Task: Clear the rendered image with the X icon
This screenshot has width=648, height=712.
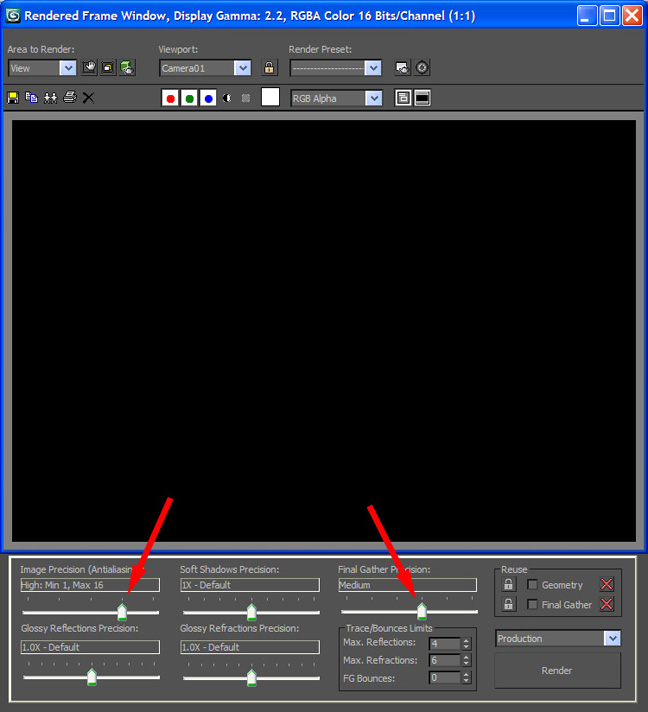Action: [88, 97]
